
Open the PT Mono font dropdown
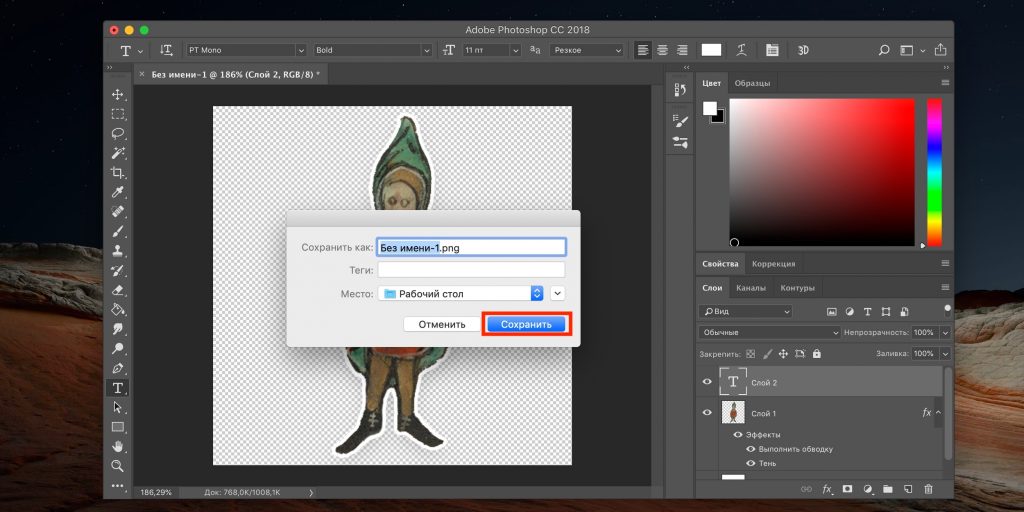[x=245, y=50]
